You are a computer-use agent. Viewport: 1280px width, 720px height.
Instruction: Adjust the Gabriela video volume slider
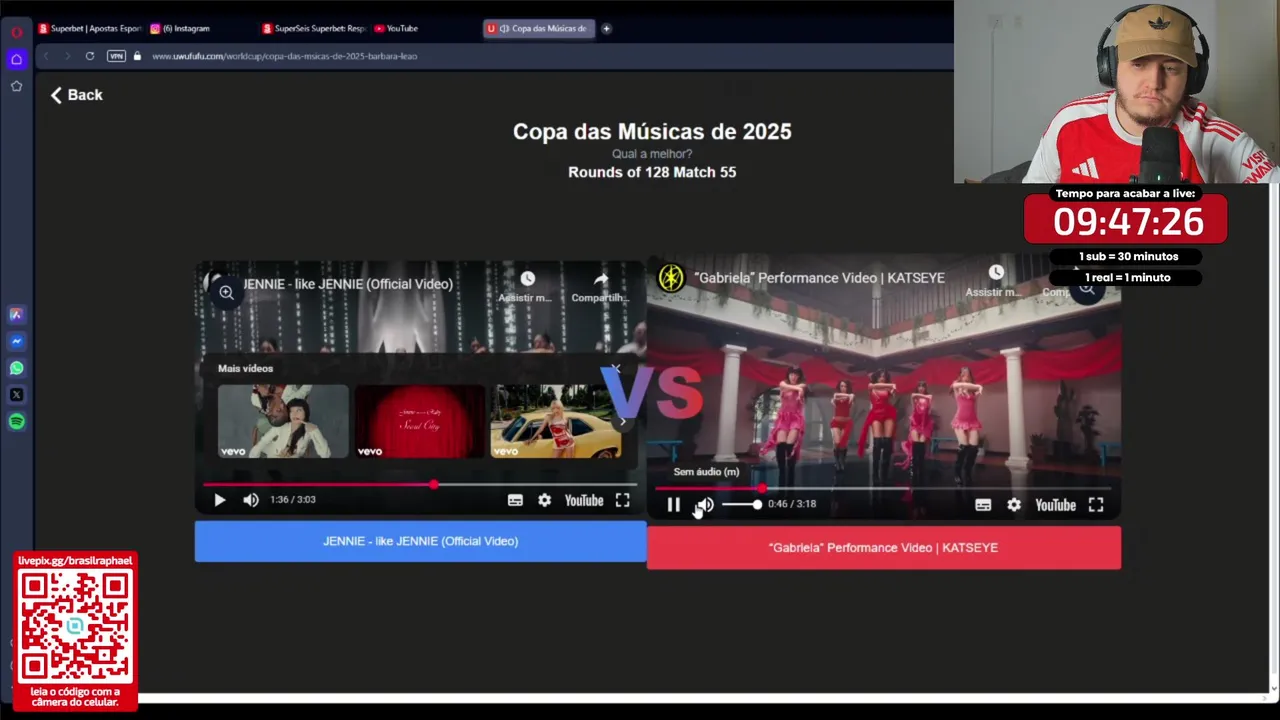741,504
